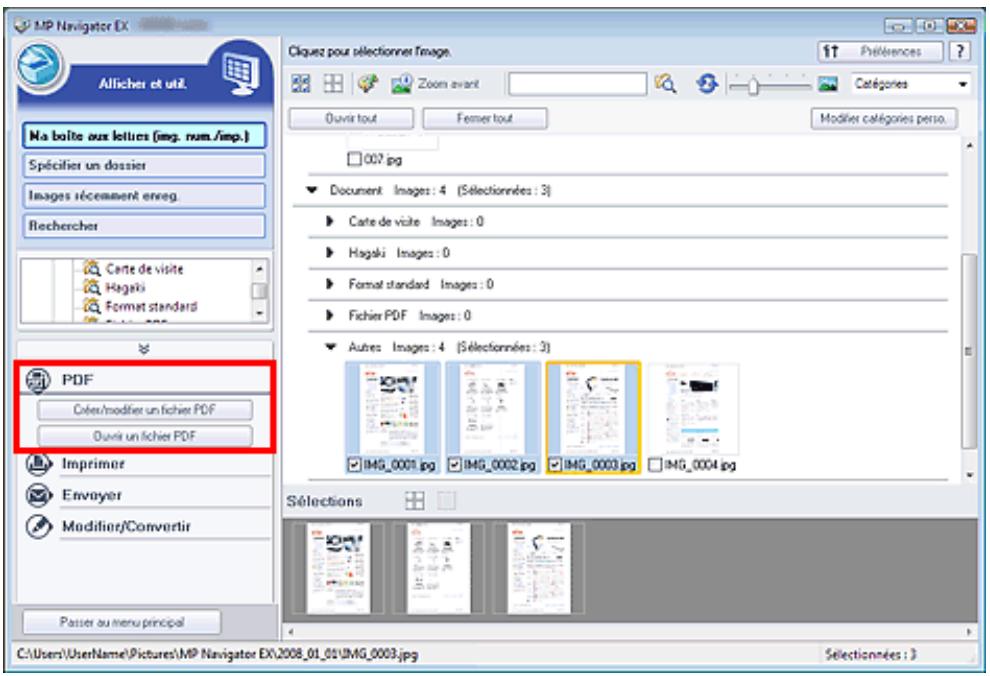Click down arrow of category tree scrollbar

point(259,314)
